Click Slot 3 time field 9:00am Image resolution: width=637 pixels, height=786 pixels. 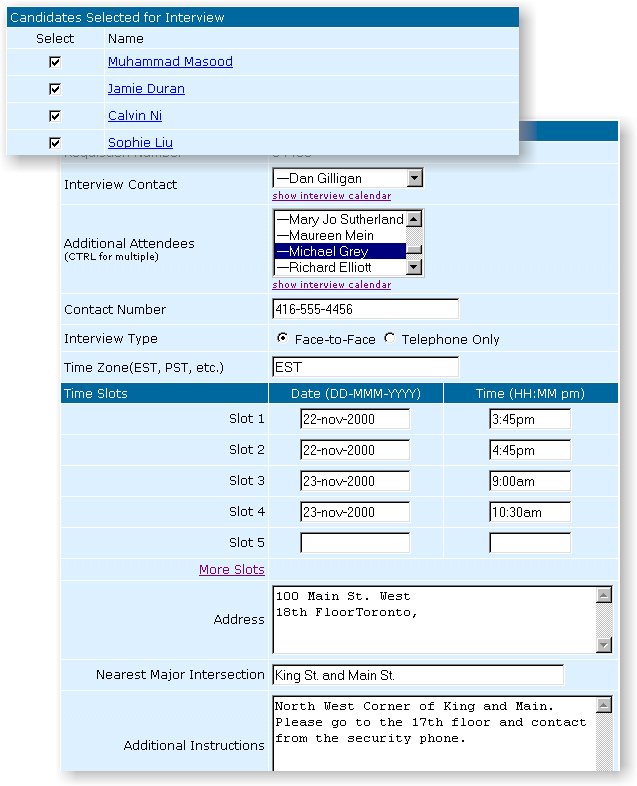pos(530,481)
